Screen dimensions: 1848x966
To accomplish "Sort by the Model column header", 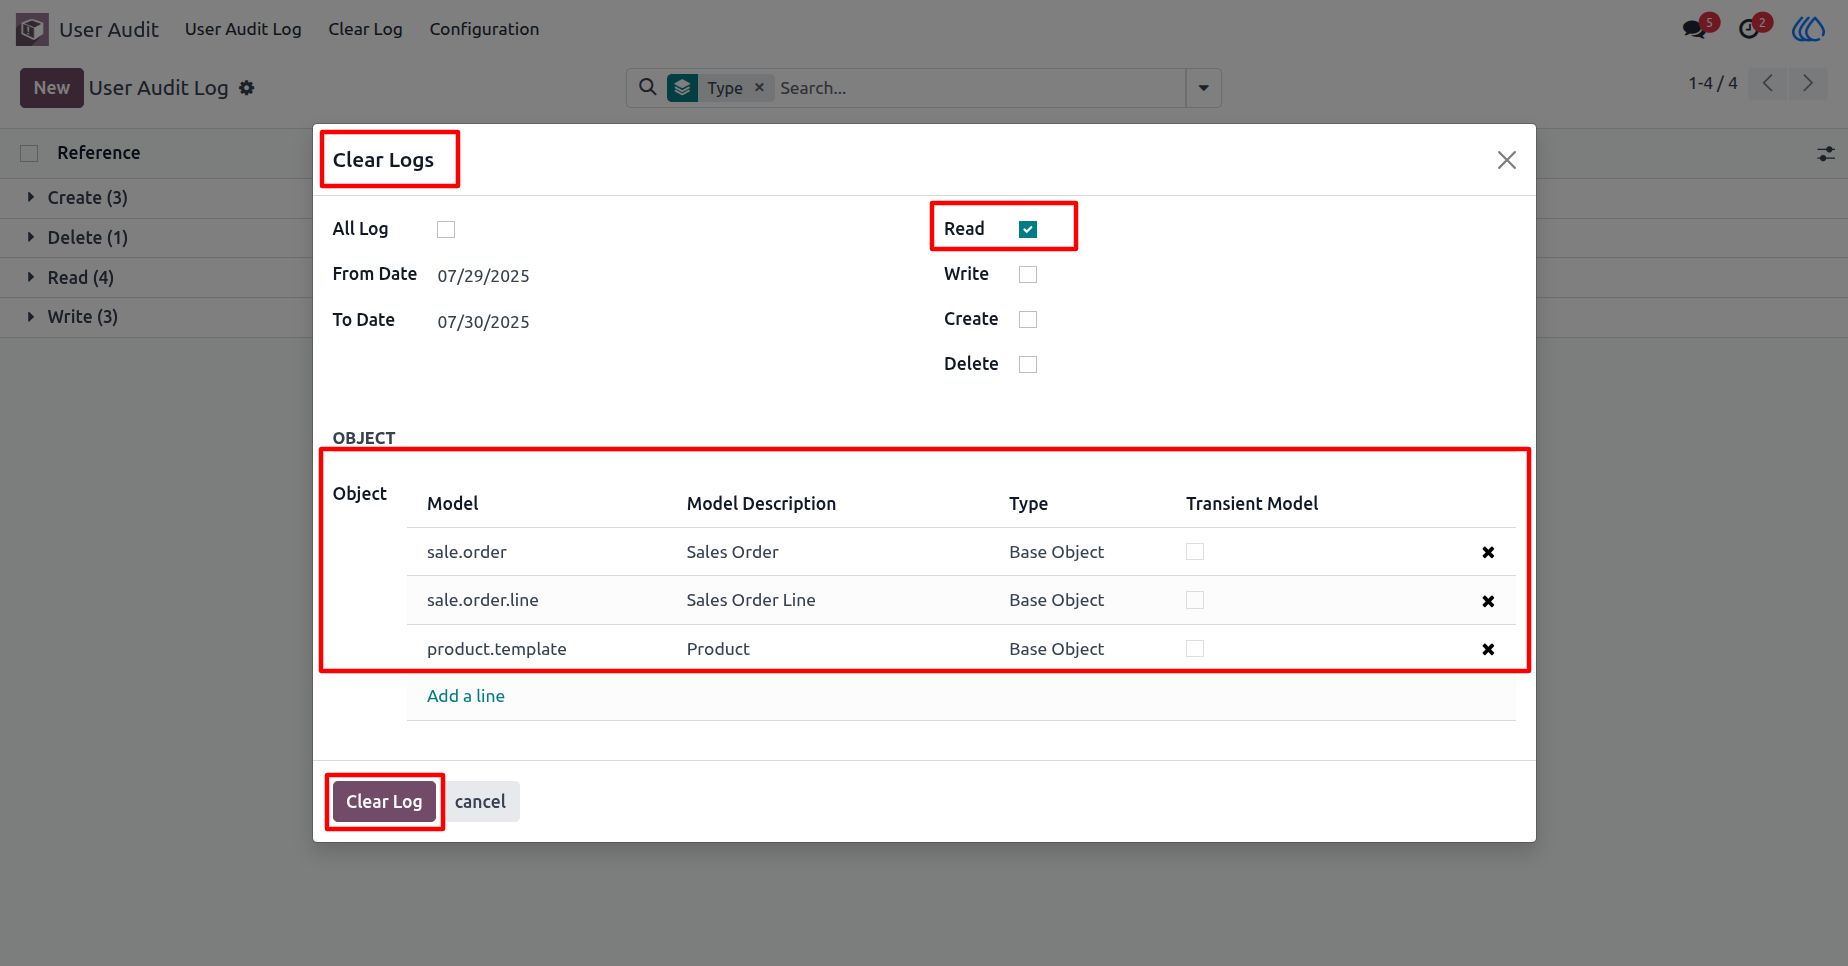I will [453, 504].
